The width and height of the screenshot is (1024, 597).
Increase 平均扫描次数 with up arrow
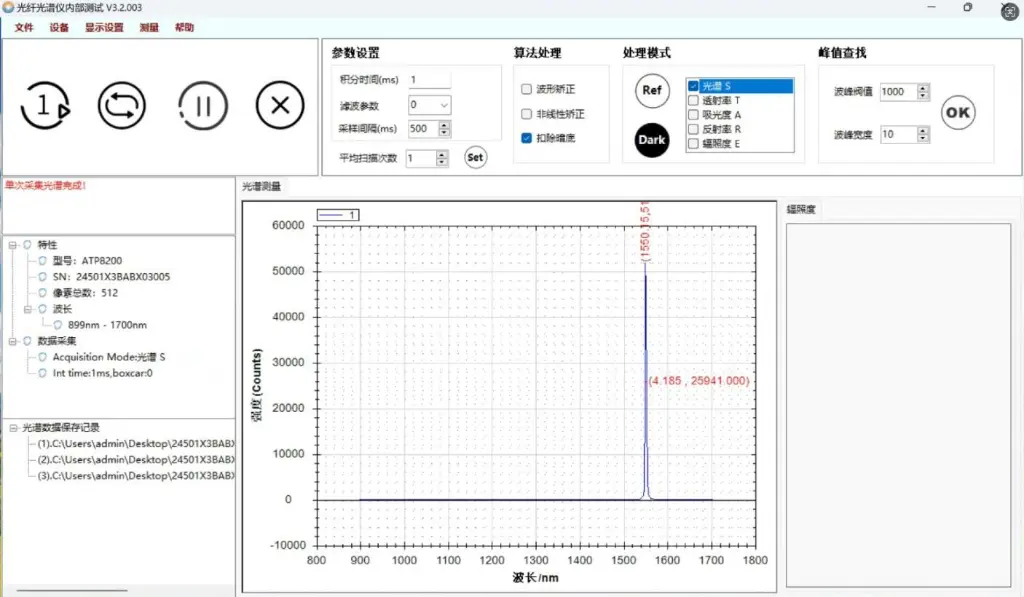click(x=442, y=155)
